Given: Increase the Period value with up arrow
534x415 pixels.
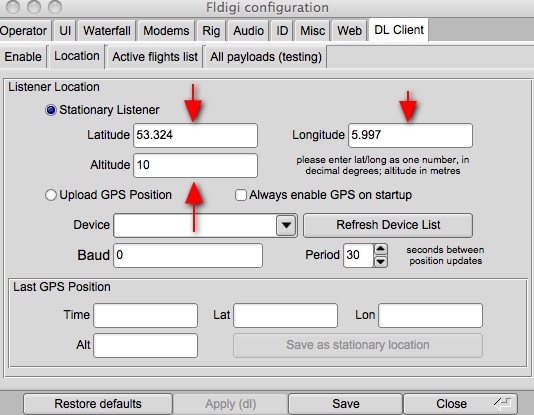Looking at the screenshot, I should (x=380, y=250).
